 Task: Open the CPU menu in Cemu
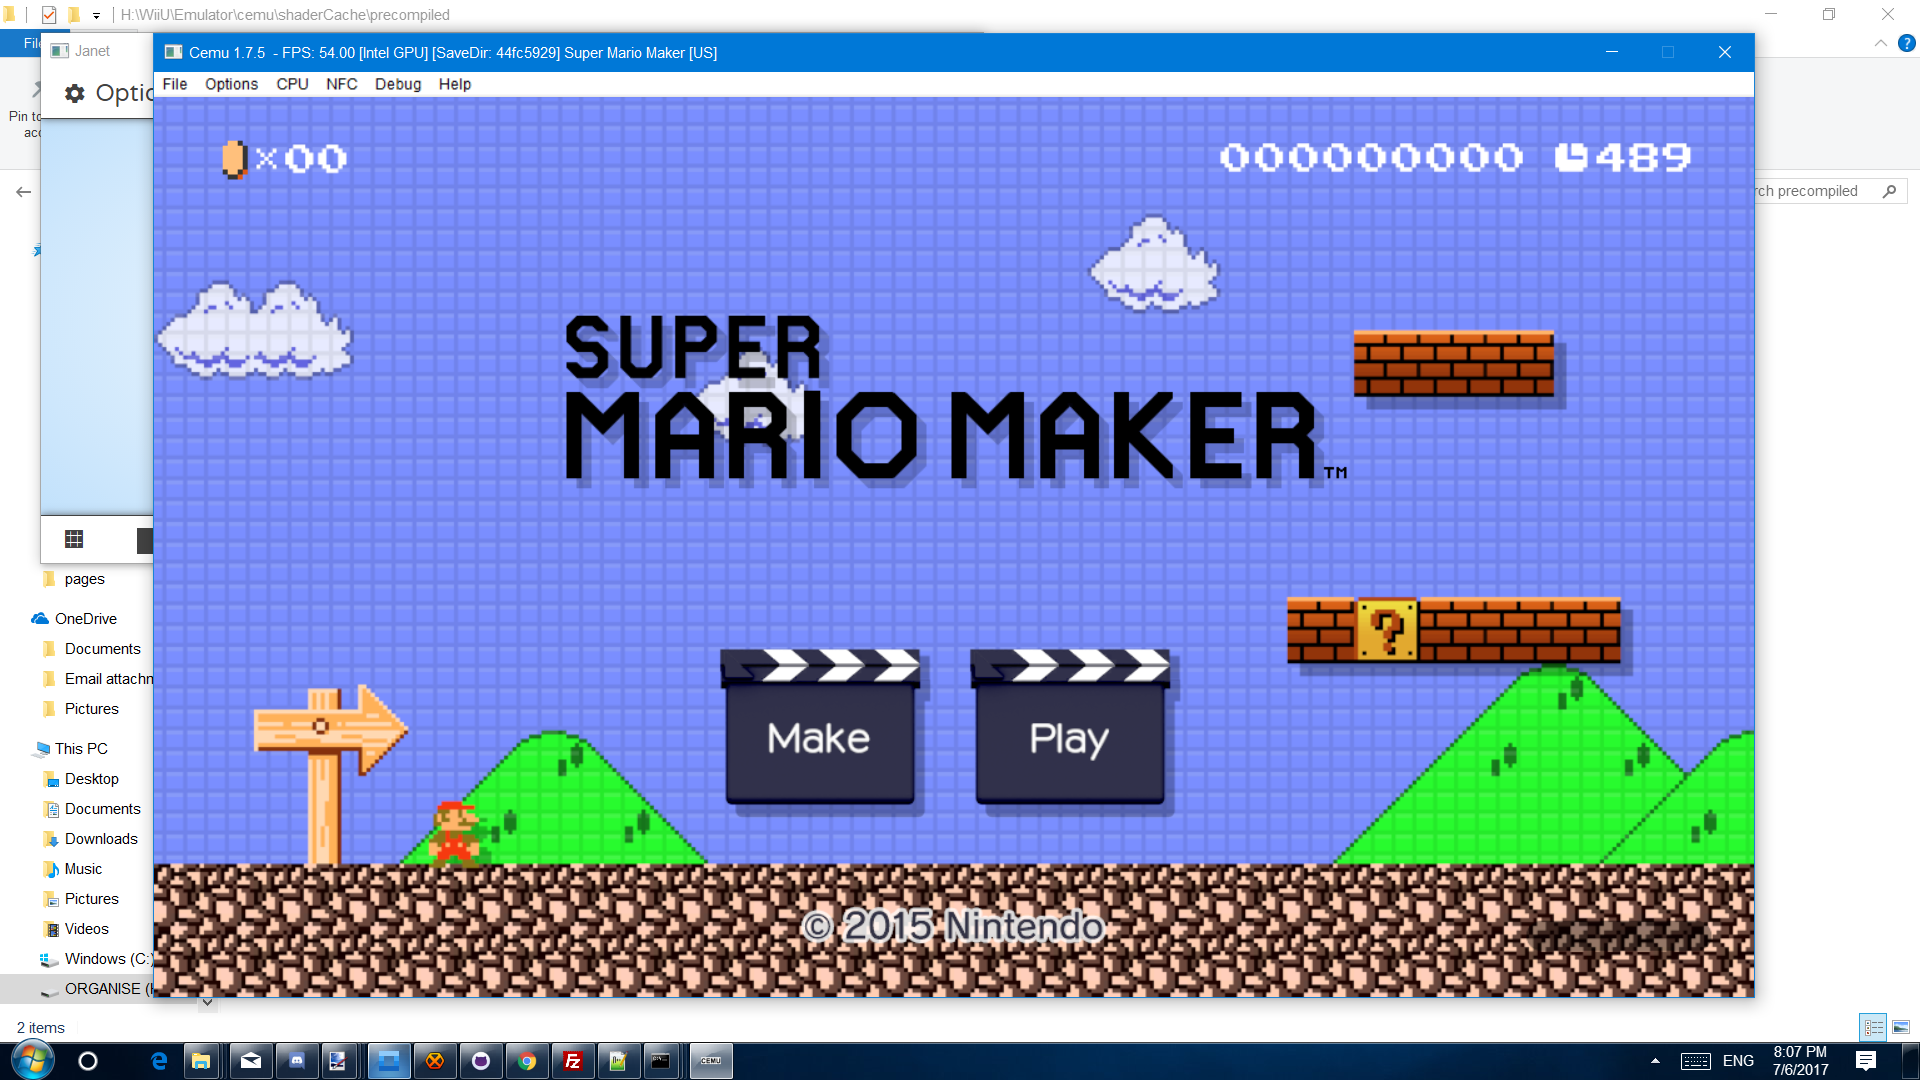pos(292,84)
